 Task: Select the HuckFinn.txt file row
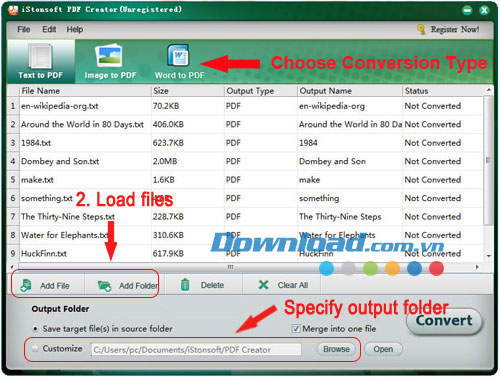(245, 254)
